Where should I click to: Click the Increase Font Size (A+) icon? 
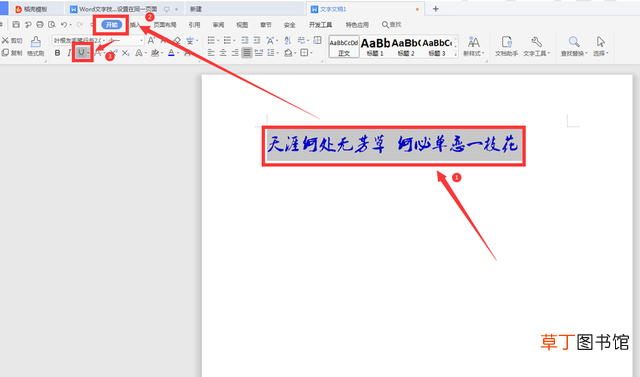(151, 40)
